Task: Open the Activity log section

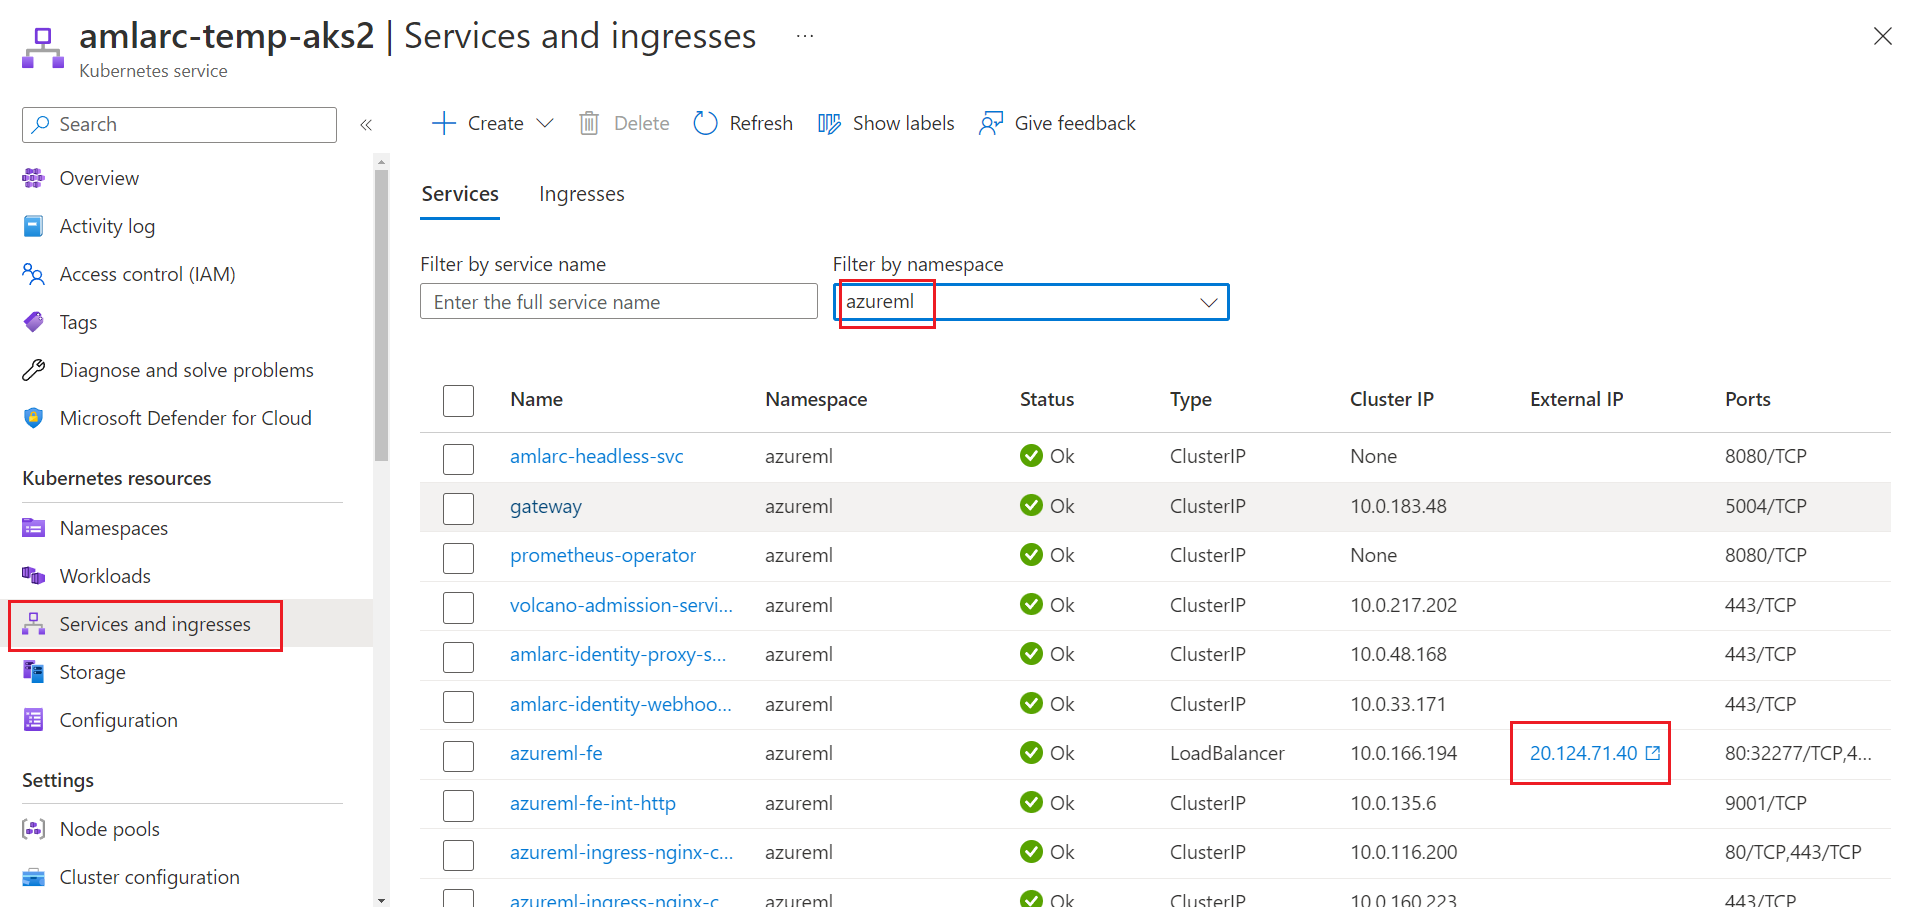Action: (x=107, y=225)
